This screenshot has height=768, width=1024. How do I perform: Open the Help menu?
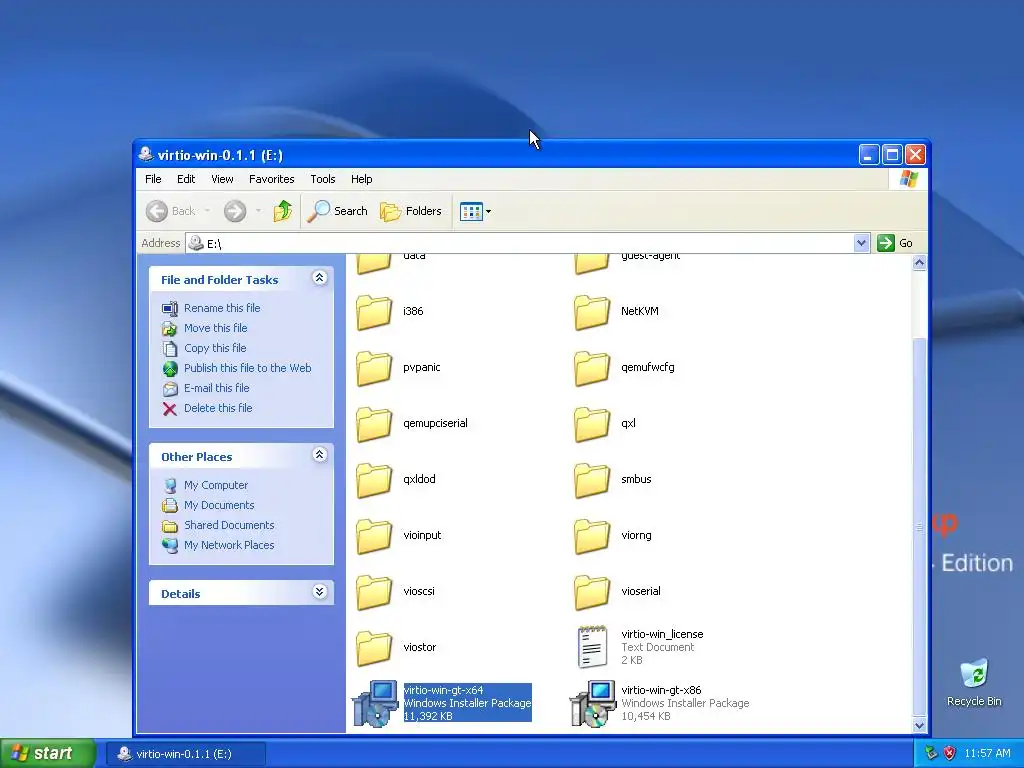click(x=361, y=179)
